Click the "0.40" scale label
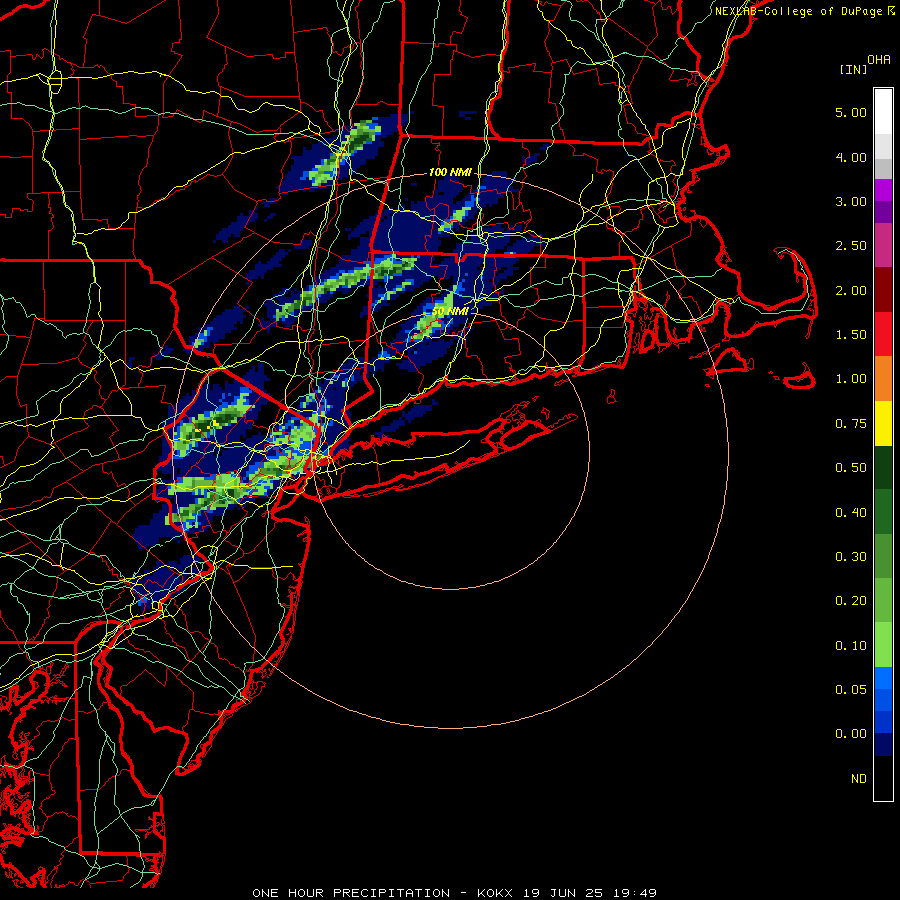 (851, 513)
